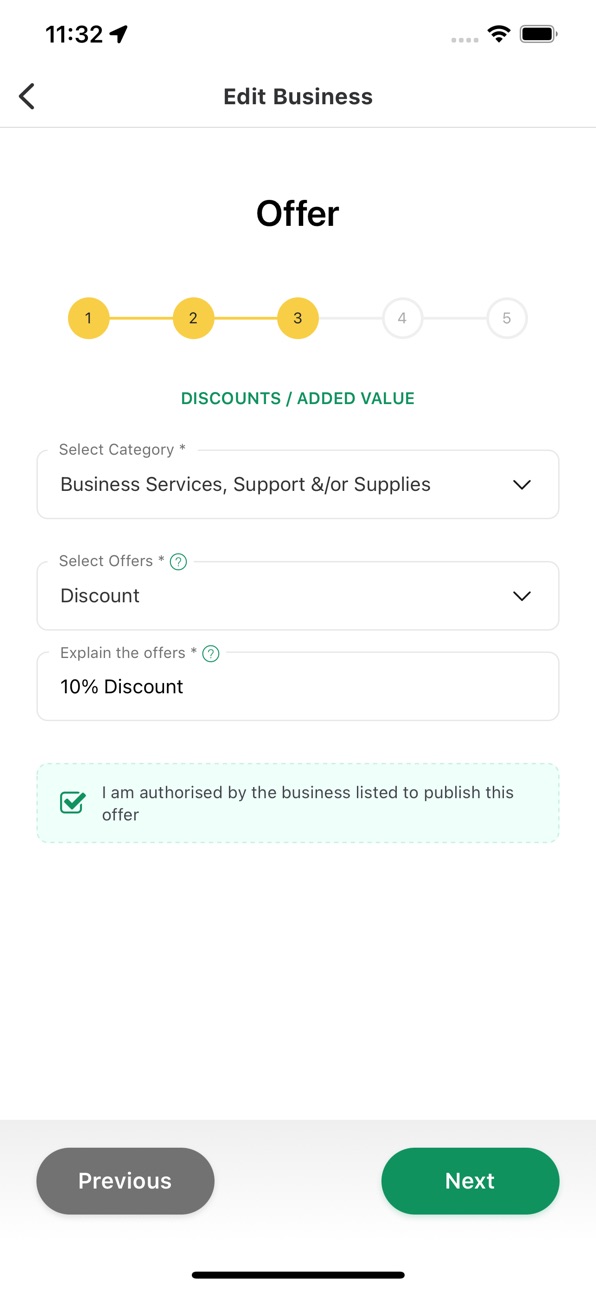Go to step 4 circle
The width and height of the screenshot is (596, 1290).
(402, 318)
